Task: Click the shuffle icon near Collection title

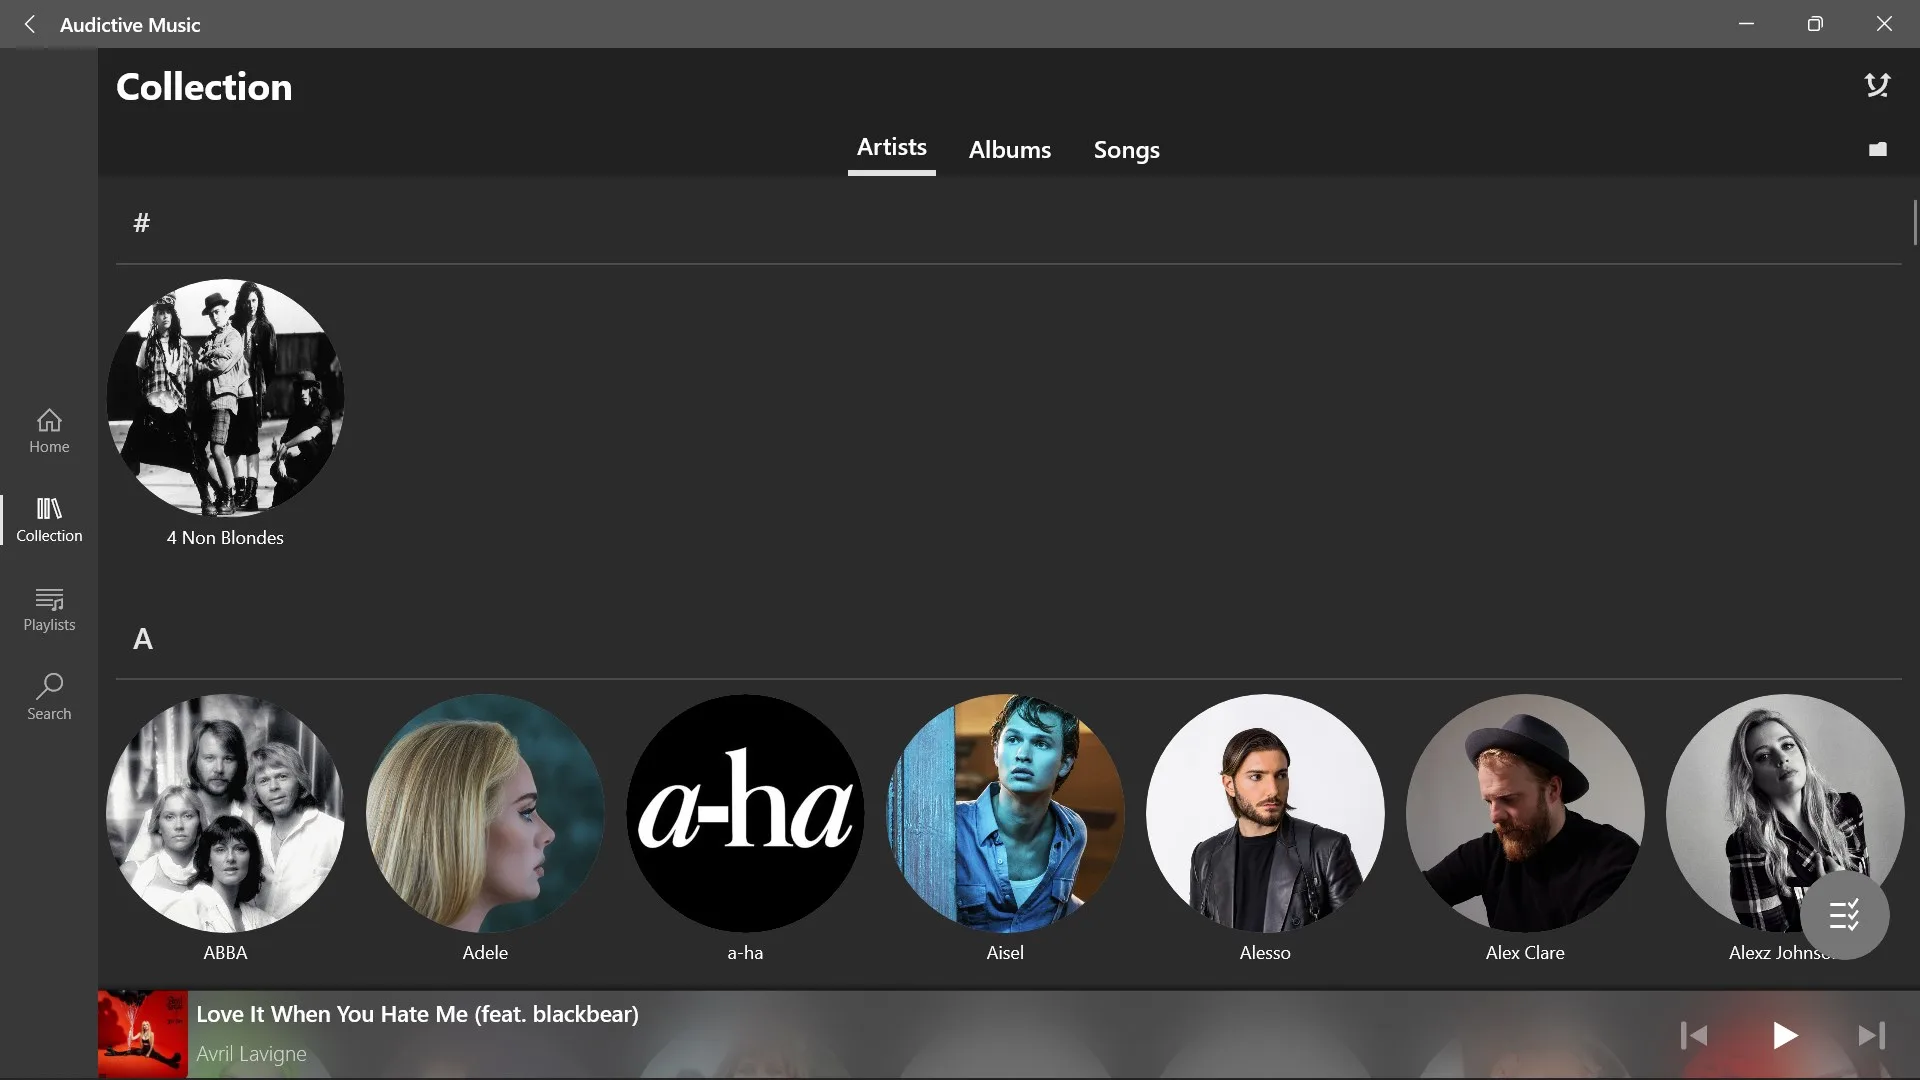Action: click(x=1877, y=86)
